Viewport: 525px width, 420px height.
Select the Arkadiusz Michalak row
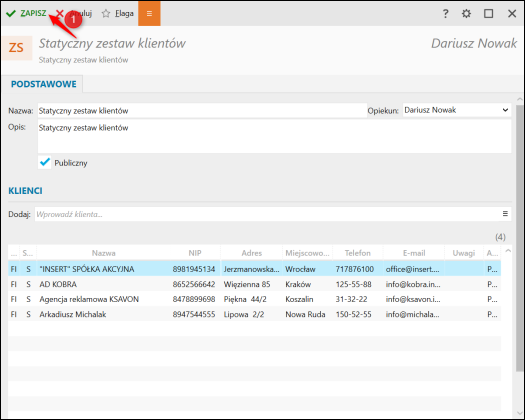[254, 314]
